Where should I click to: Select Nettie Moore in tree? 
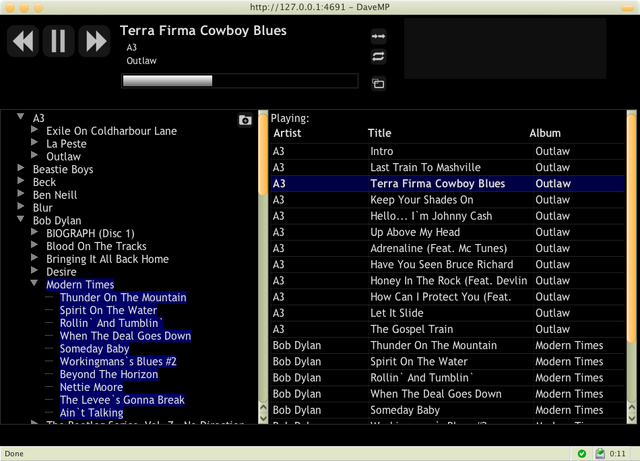pos(91,387)
